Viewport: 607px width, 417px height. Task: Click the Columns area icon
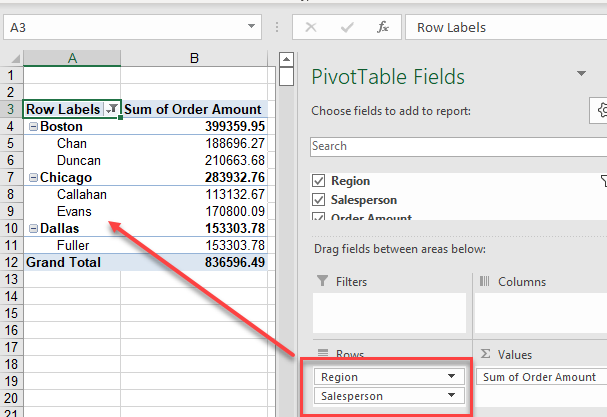point(486,283)
